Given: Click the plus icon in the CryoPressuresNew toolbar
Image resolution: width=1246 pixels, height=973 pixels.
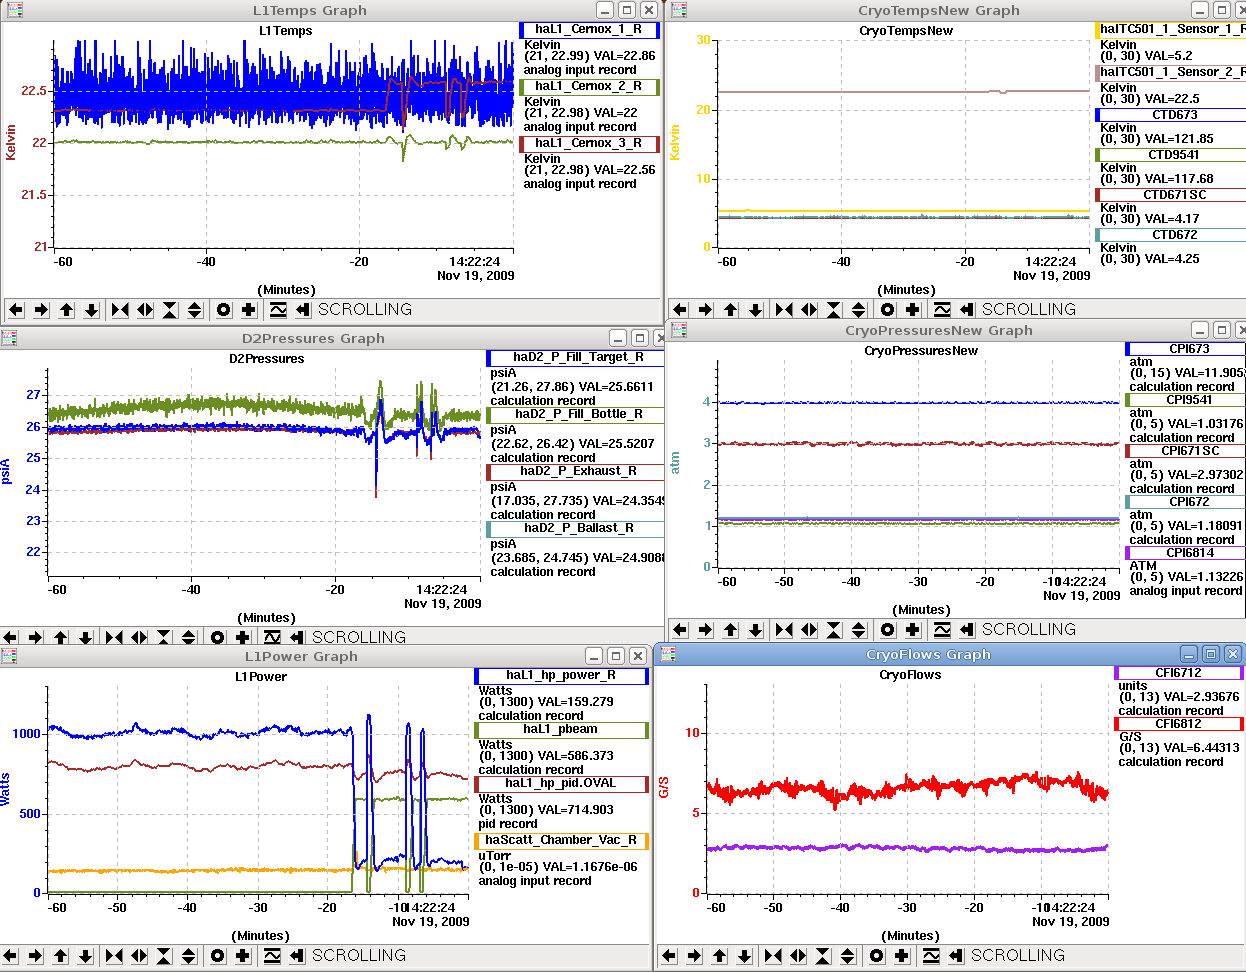Looking at the screenshot, I should [913, 630].
